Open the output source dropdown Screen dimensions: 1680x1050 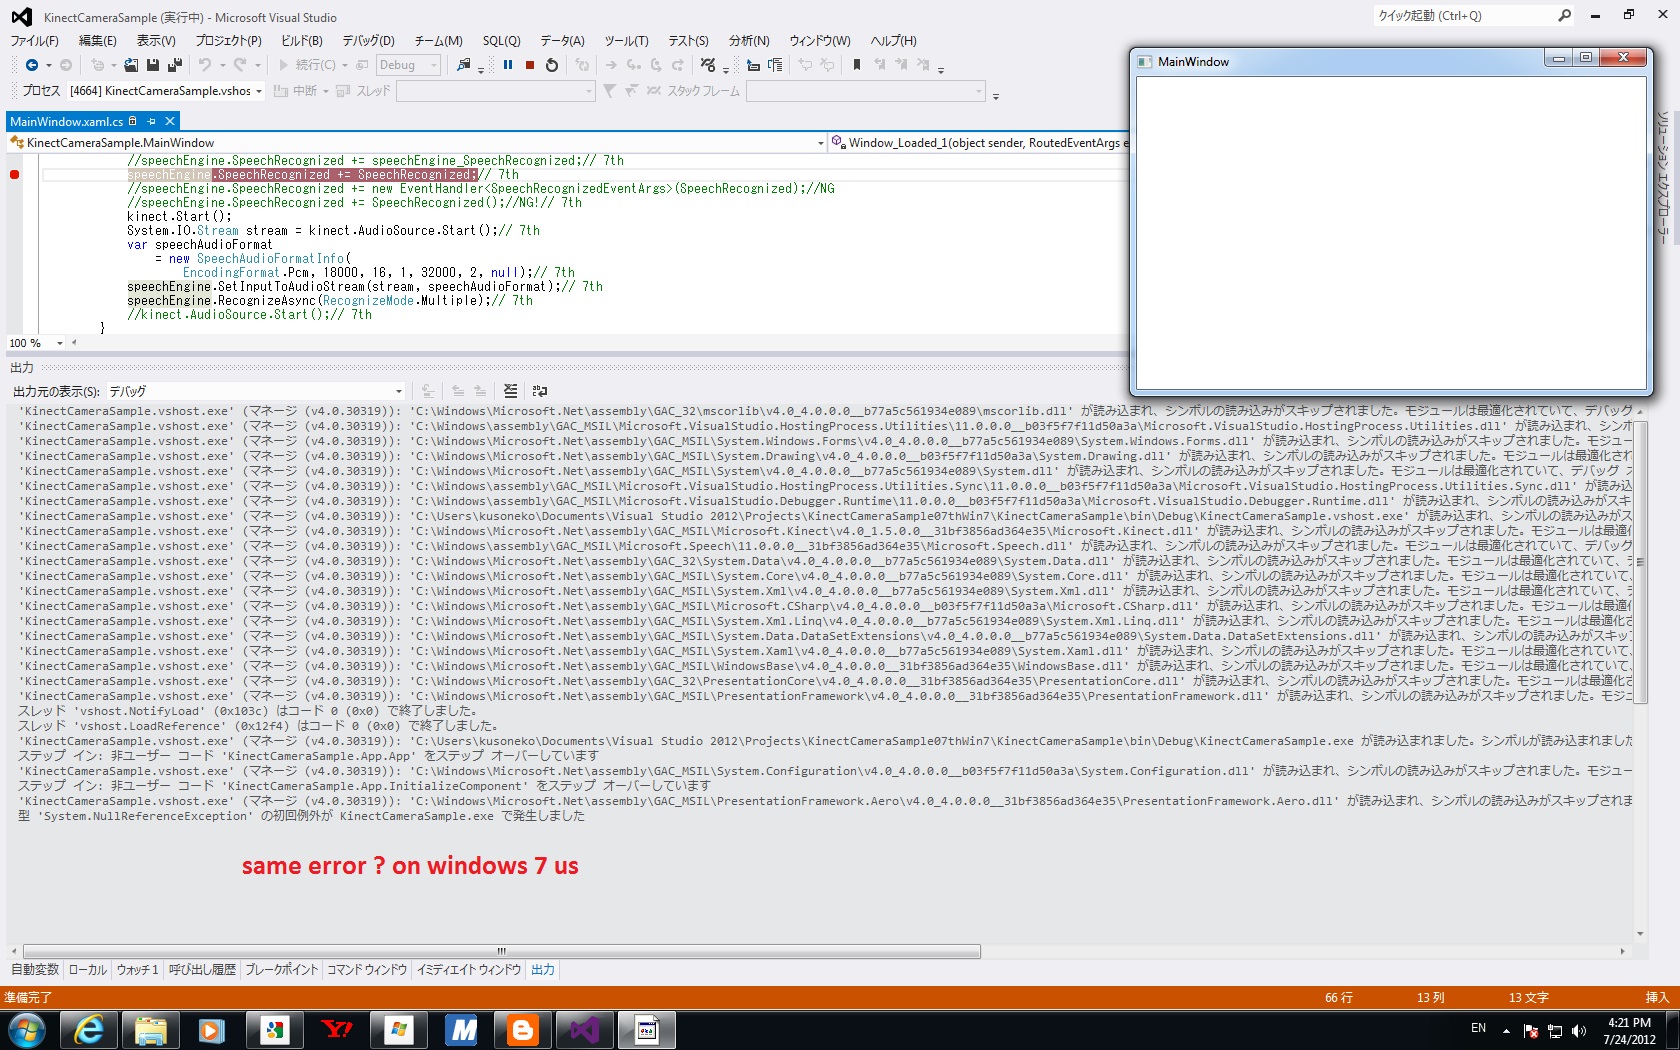pyautogui.click(x=398, y=391)
